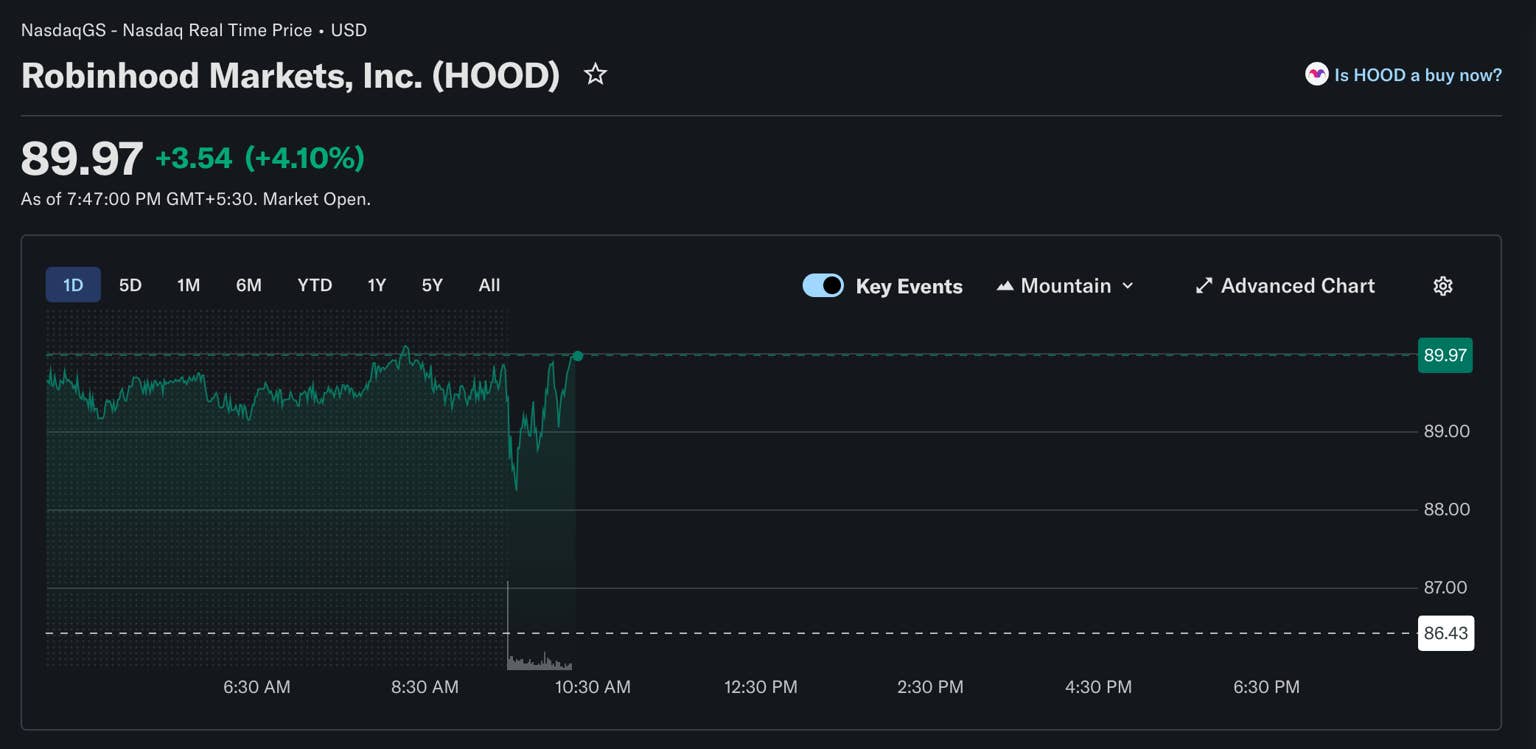Star HOOD to add to watchlist
Screen dimensions: 1536x749
click(595, 75)
